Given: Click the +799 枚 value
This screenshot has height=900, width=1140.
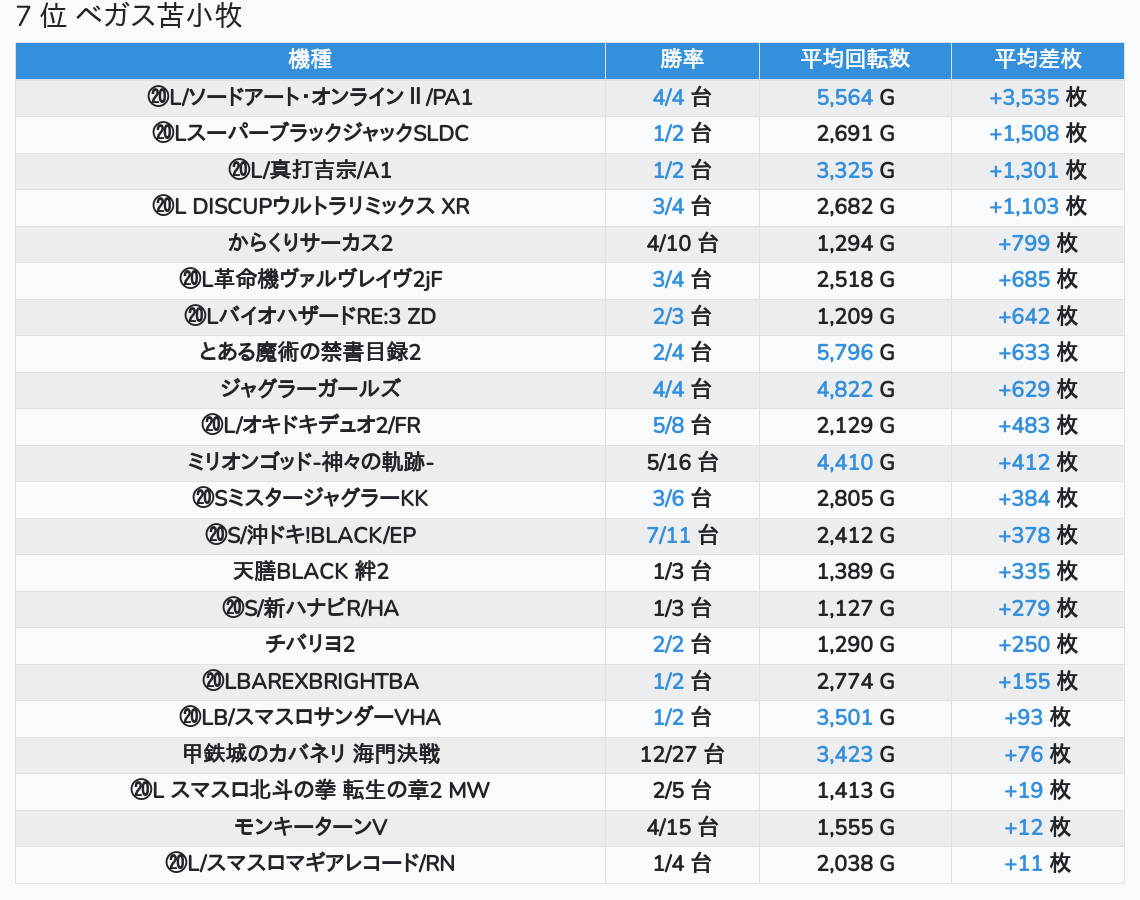Looking at the screenshot, I should [1037, 243].
